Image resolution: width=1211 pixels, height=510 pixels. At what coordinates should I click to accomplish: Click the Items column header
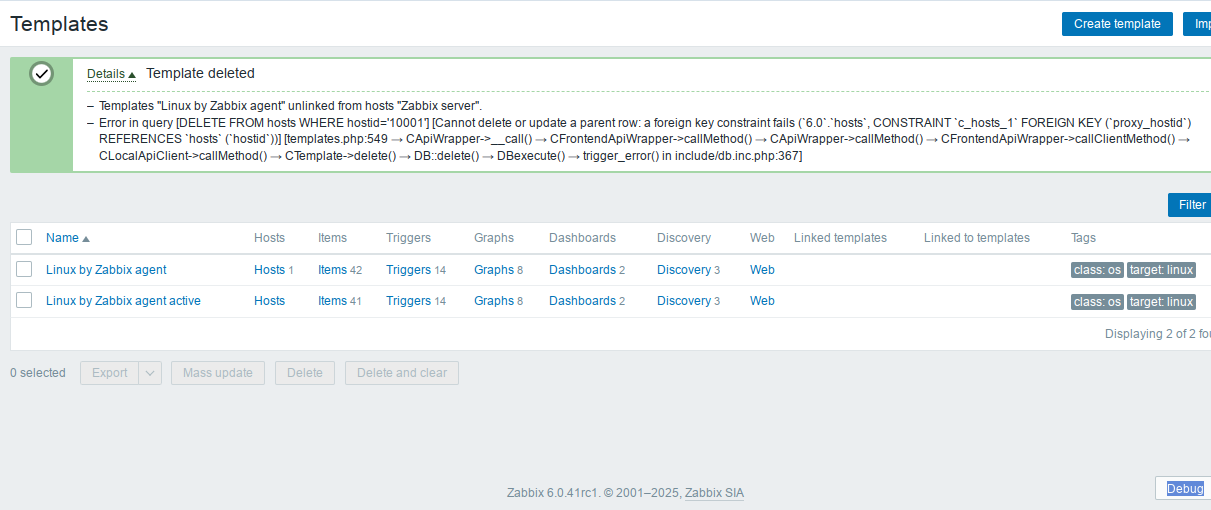coord(333,238)
